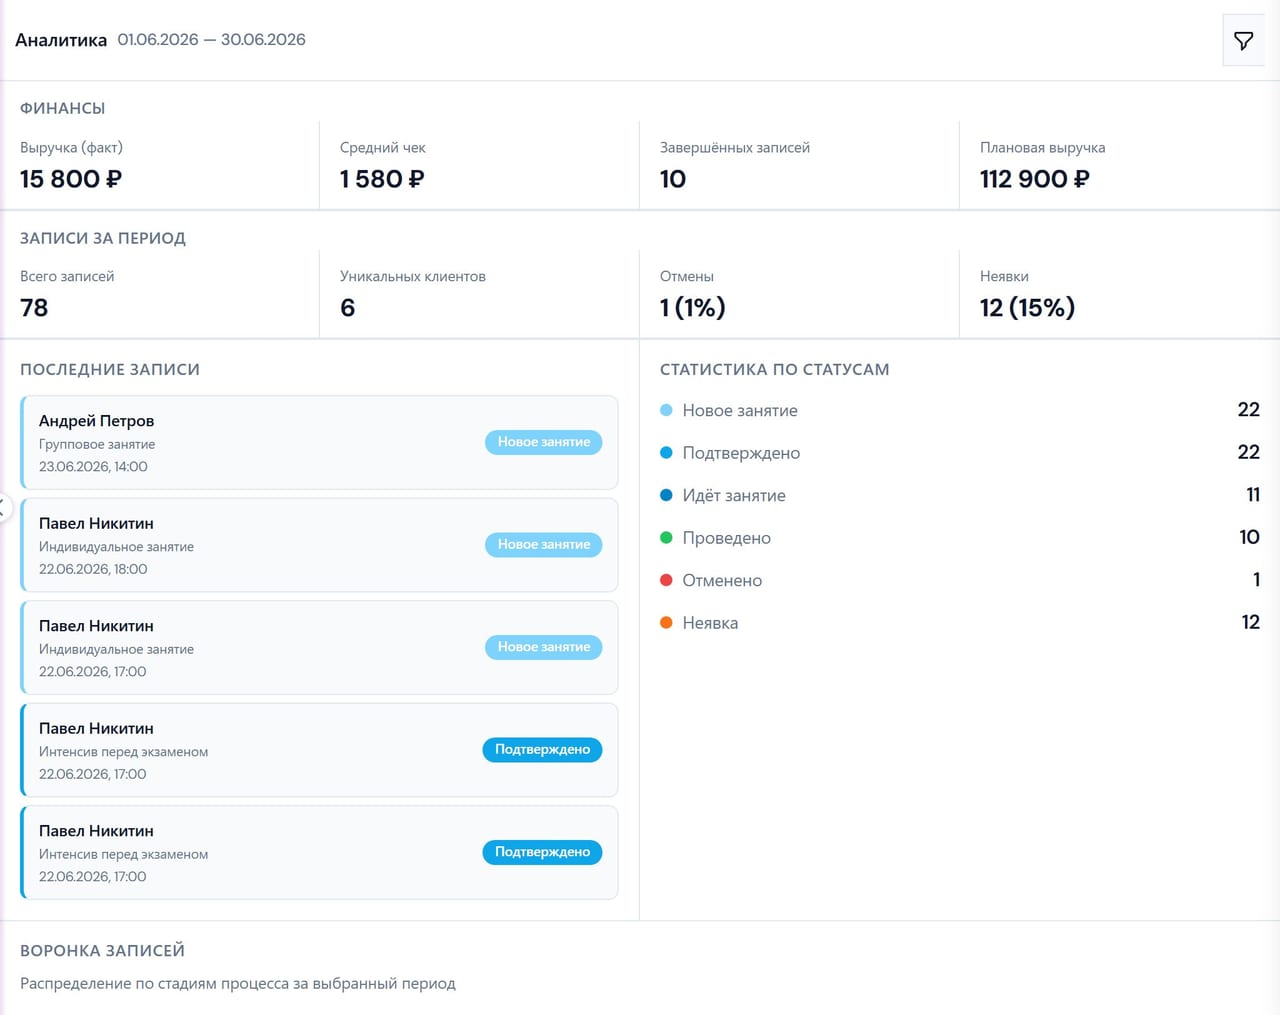
Task: Click 'СТАТИСТИКА ПО СТАТУСАМ' heading
Action: click(x=775, y=369)
